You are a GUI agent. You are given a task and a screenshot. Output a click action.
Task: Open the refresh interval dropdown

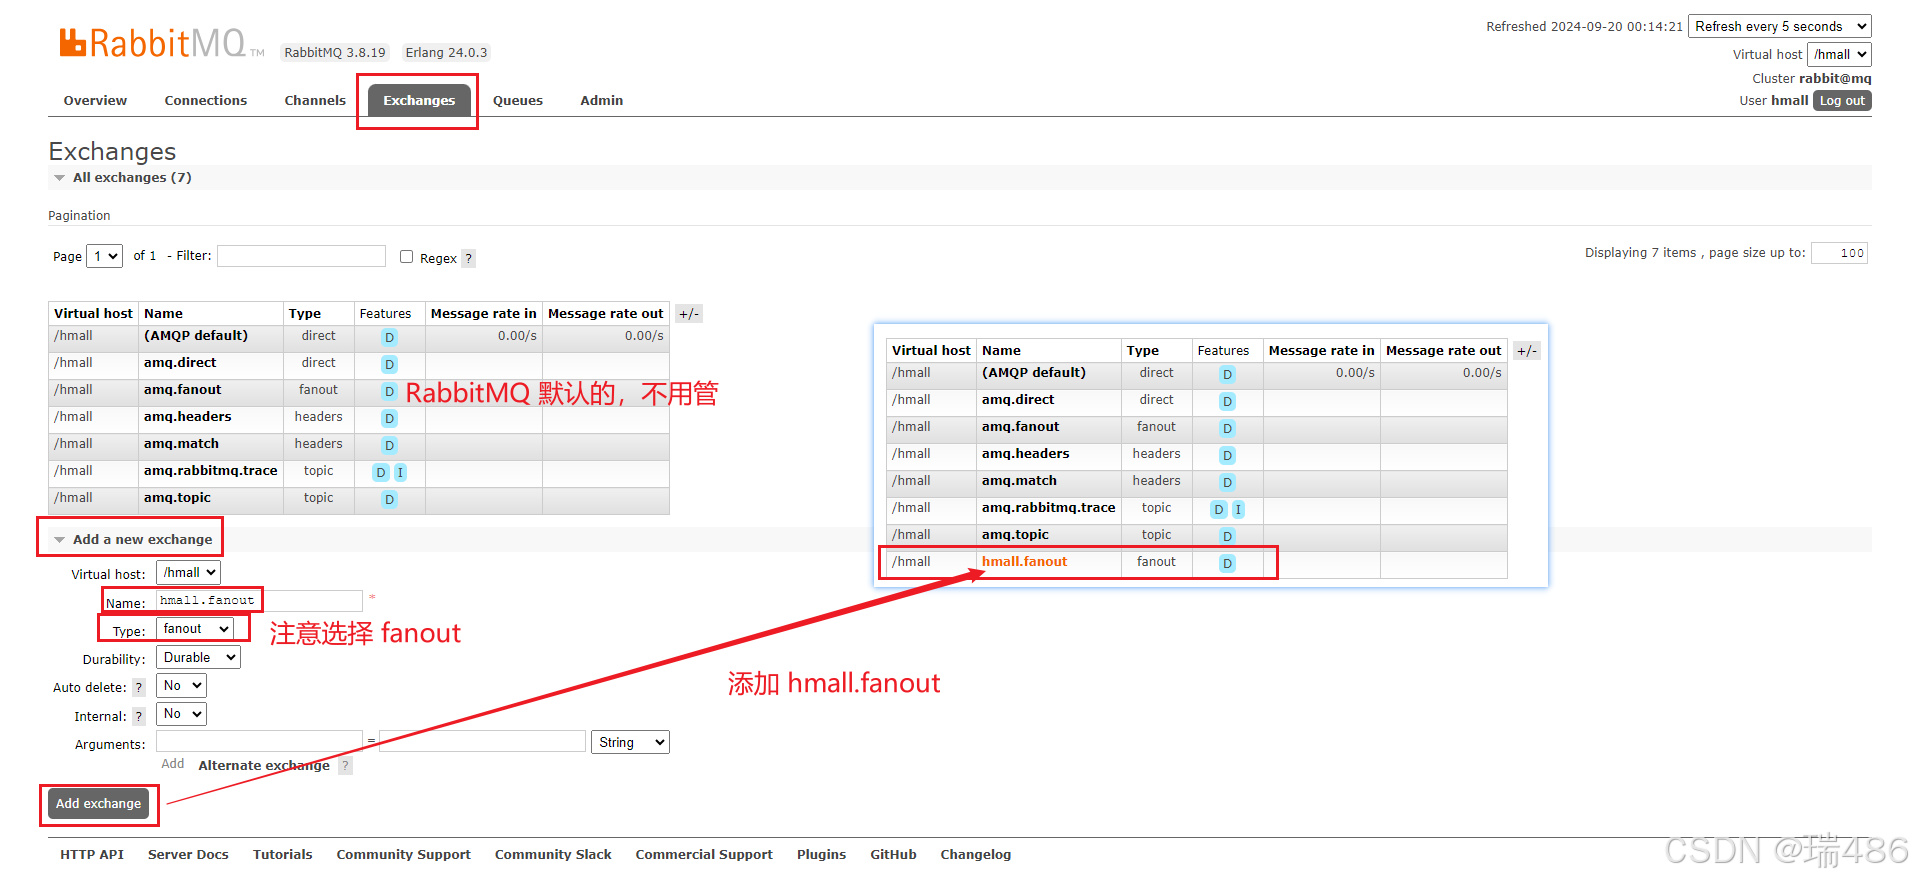1779,27
